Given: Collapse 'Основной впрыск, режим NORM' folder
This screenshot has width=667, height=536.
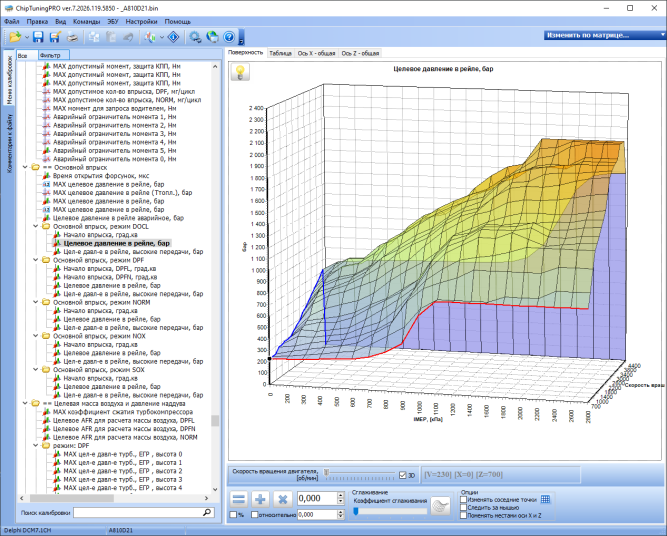Looking at the screenshot, I should [x=36, y=302].
